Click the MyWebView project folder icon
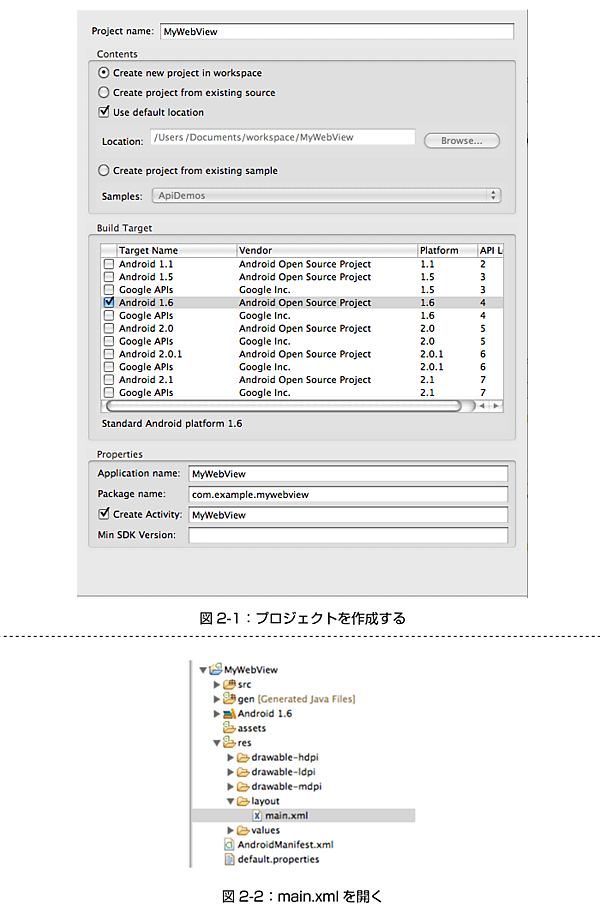 click(216, 669)
